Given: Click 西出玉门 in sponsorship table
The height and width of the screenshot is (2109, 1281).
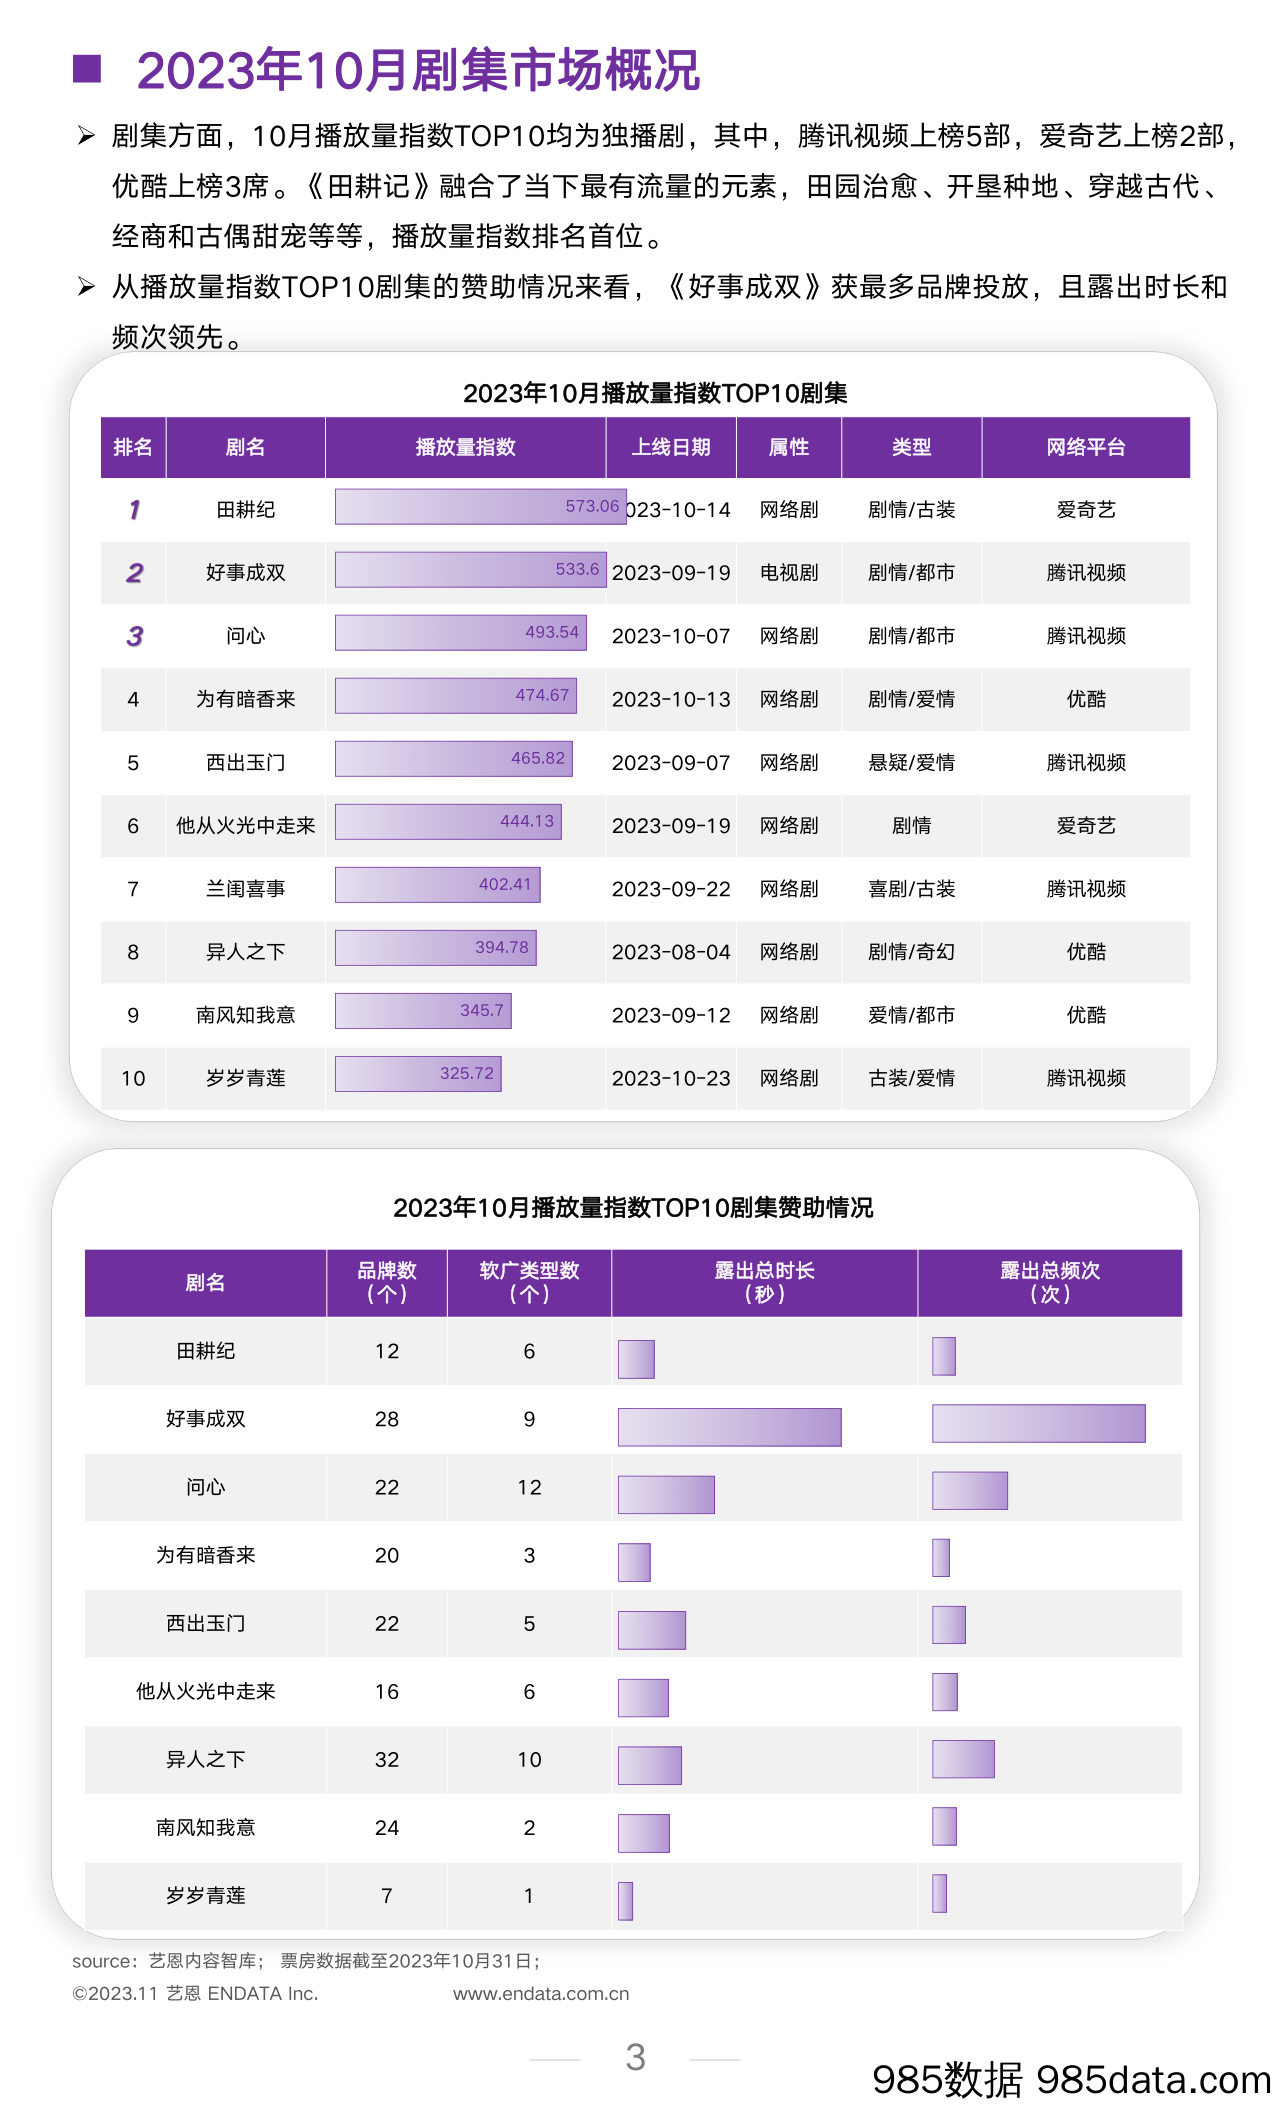Looking at the screenshot, I should pyautogui.click(x=205, y=1623).
